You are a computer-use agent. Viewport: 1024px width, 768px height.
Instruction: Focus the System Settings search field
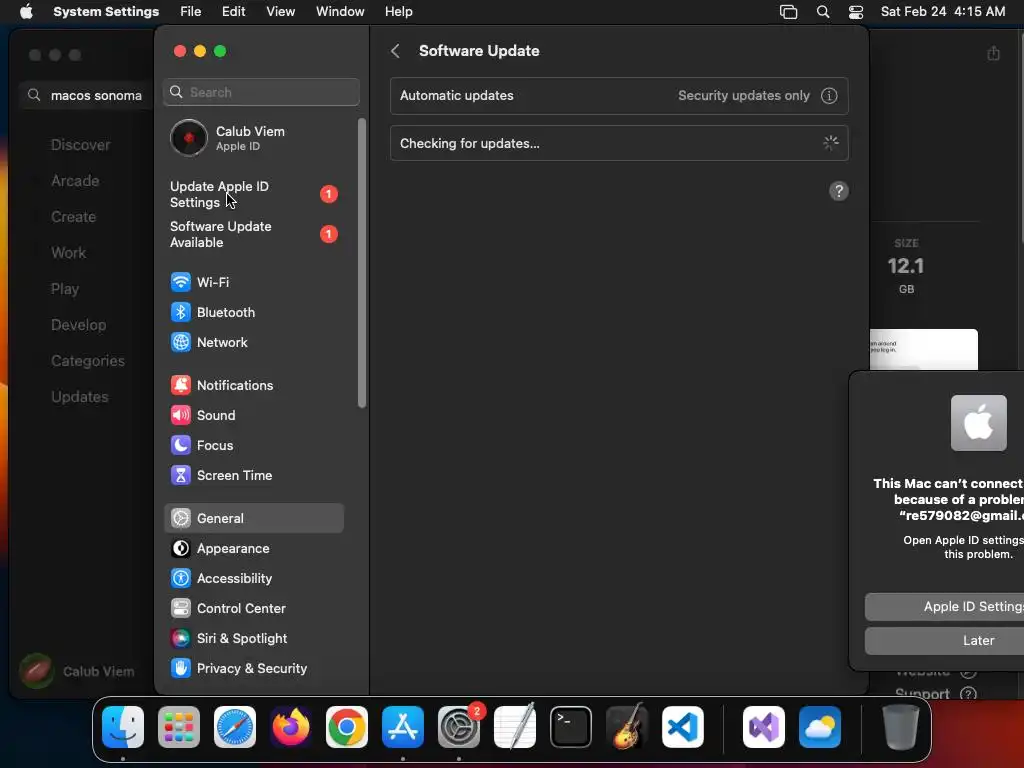coord(261,92)
